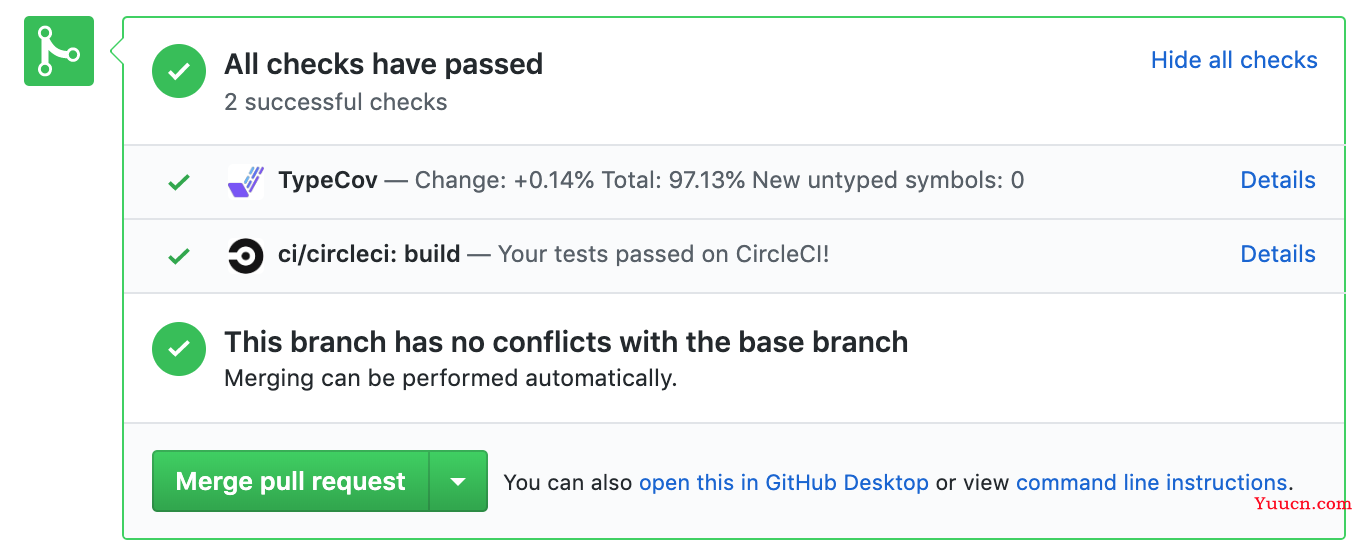
Task: Click the green git merge branch icon
Action: (x=59, y=51)
